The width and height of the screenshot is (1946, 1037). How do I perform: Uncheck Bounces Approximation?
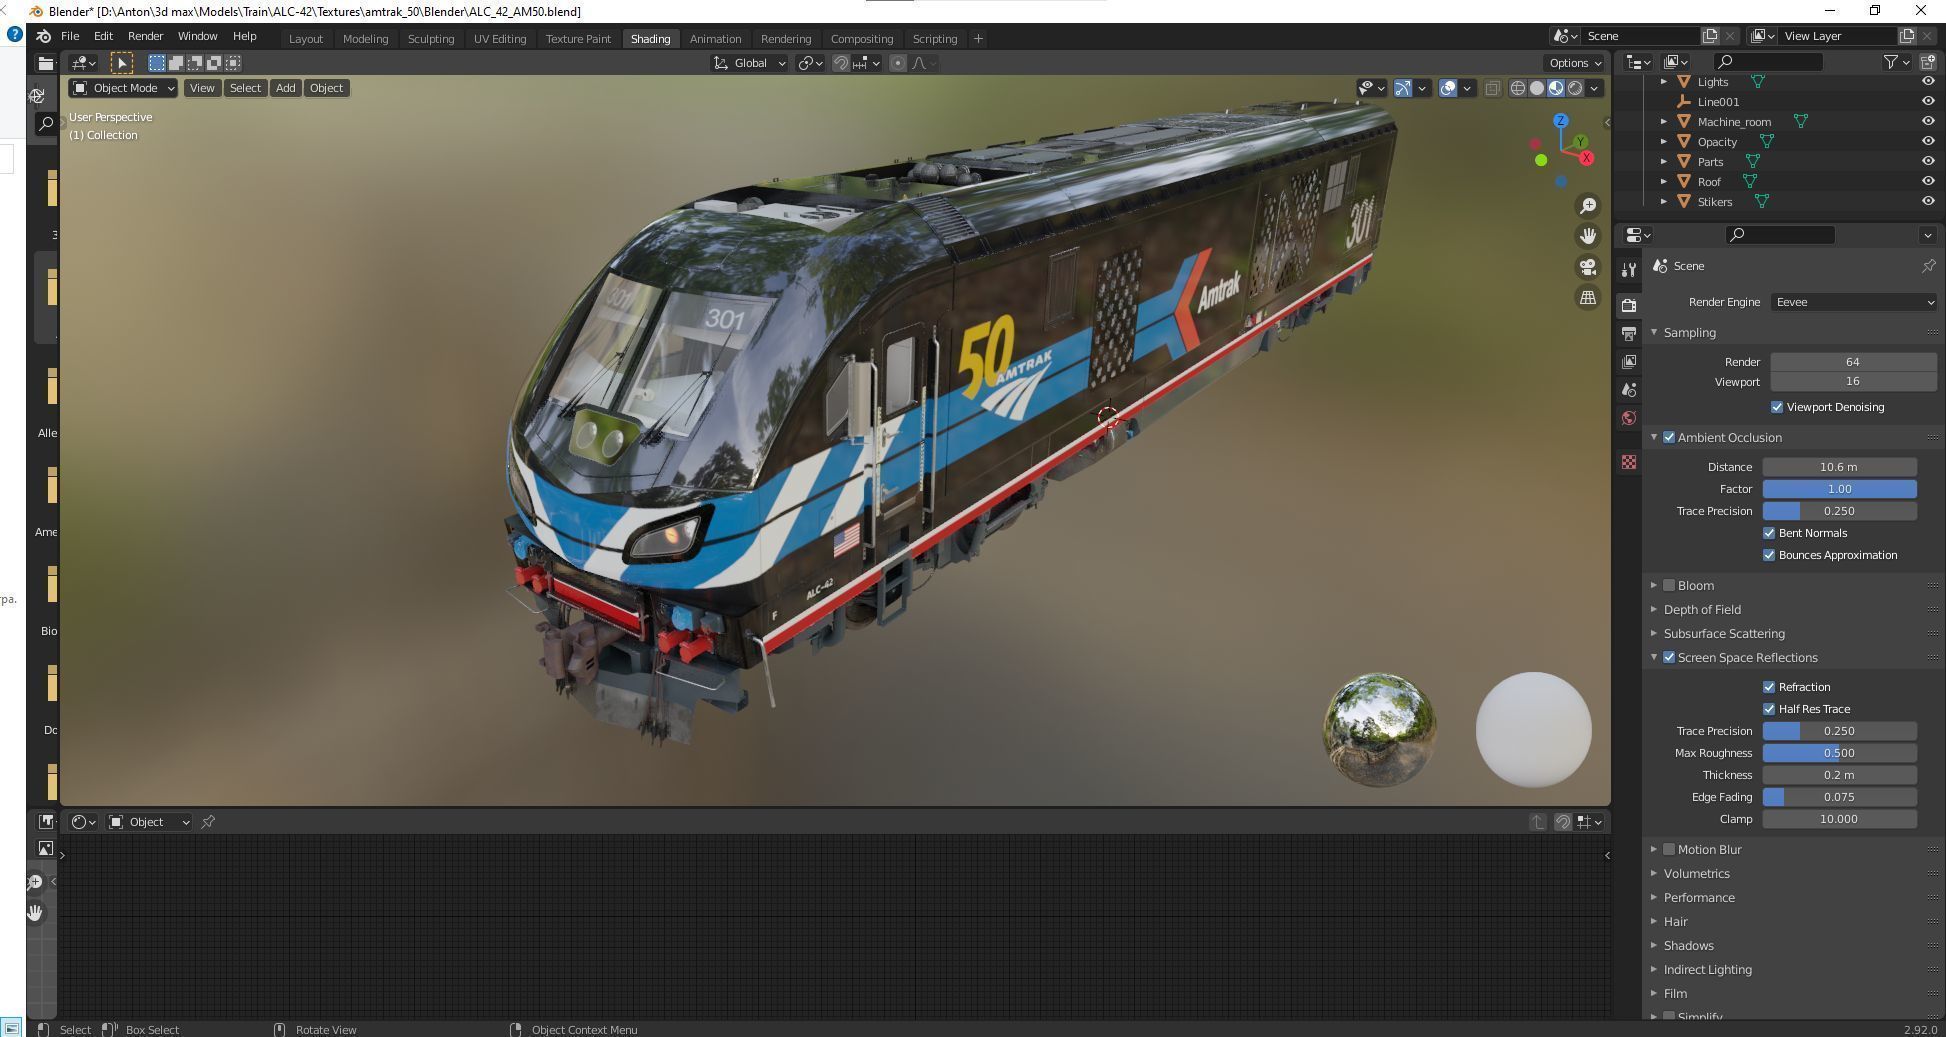pos(1769,555)
